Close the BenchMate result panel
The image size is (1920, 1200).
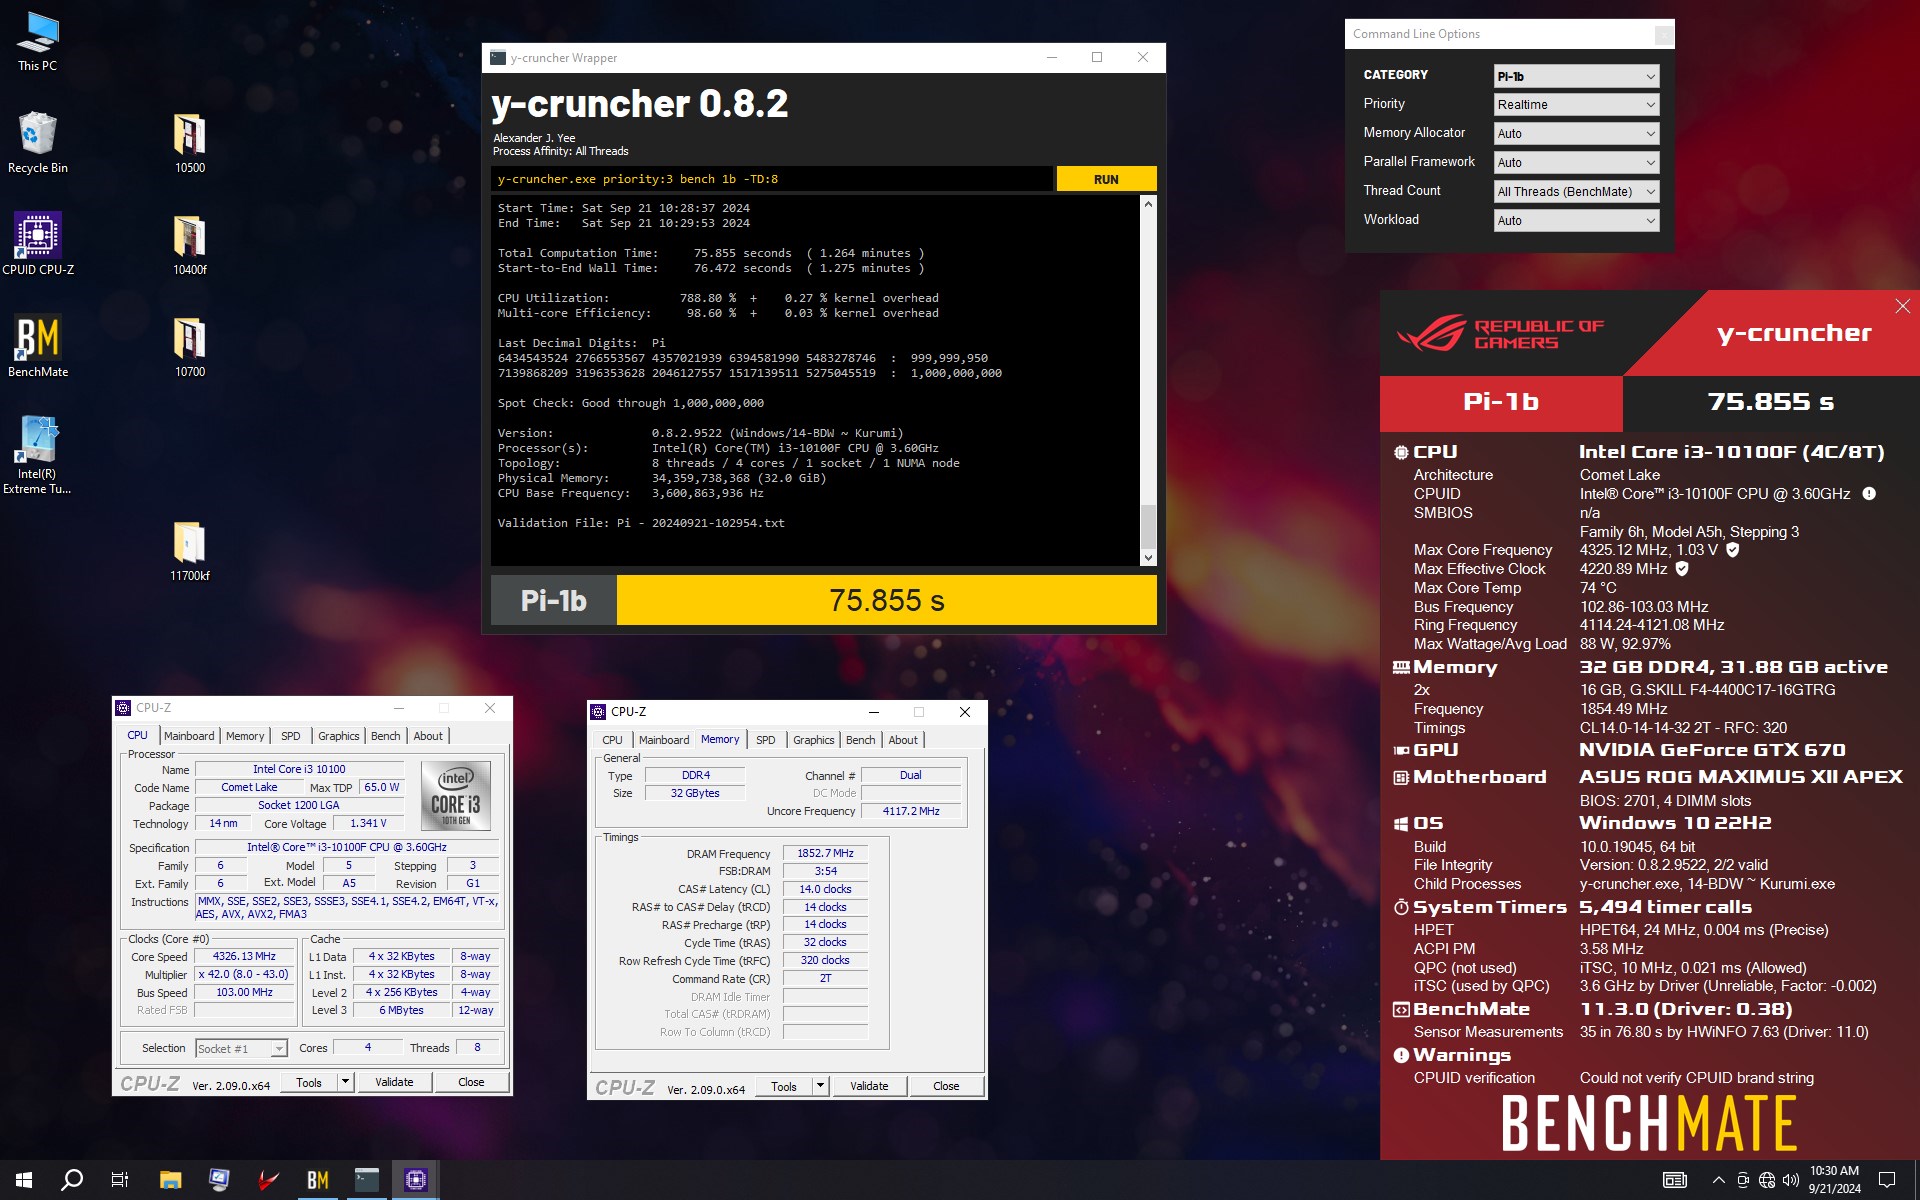tap(1902, 306)
